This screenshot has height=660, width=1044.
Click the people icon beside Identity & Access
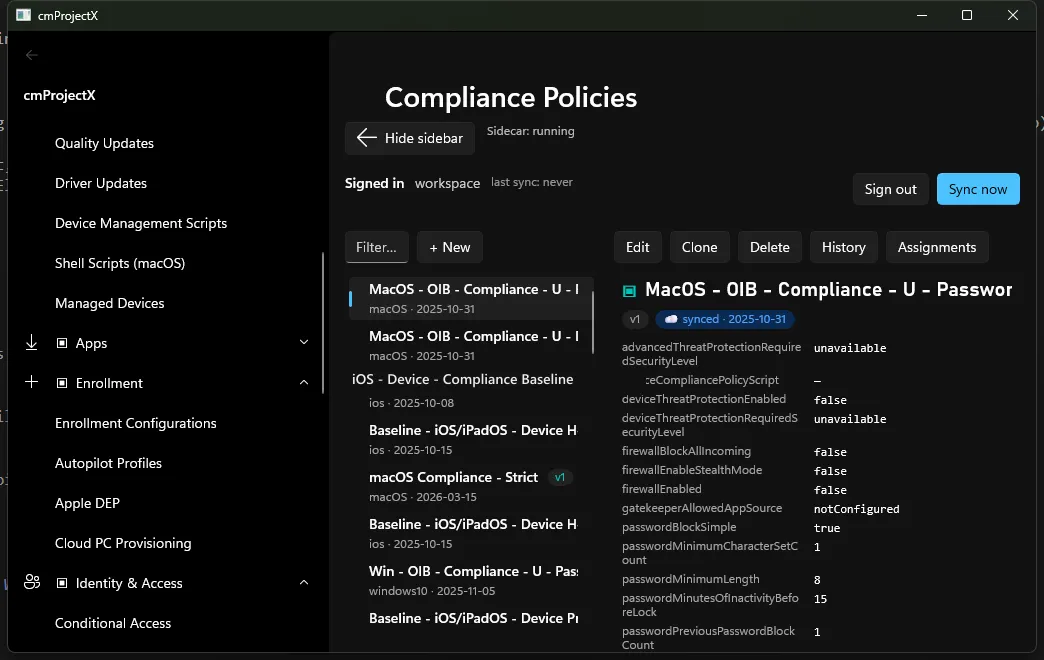32,582
